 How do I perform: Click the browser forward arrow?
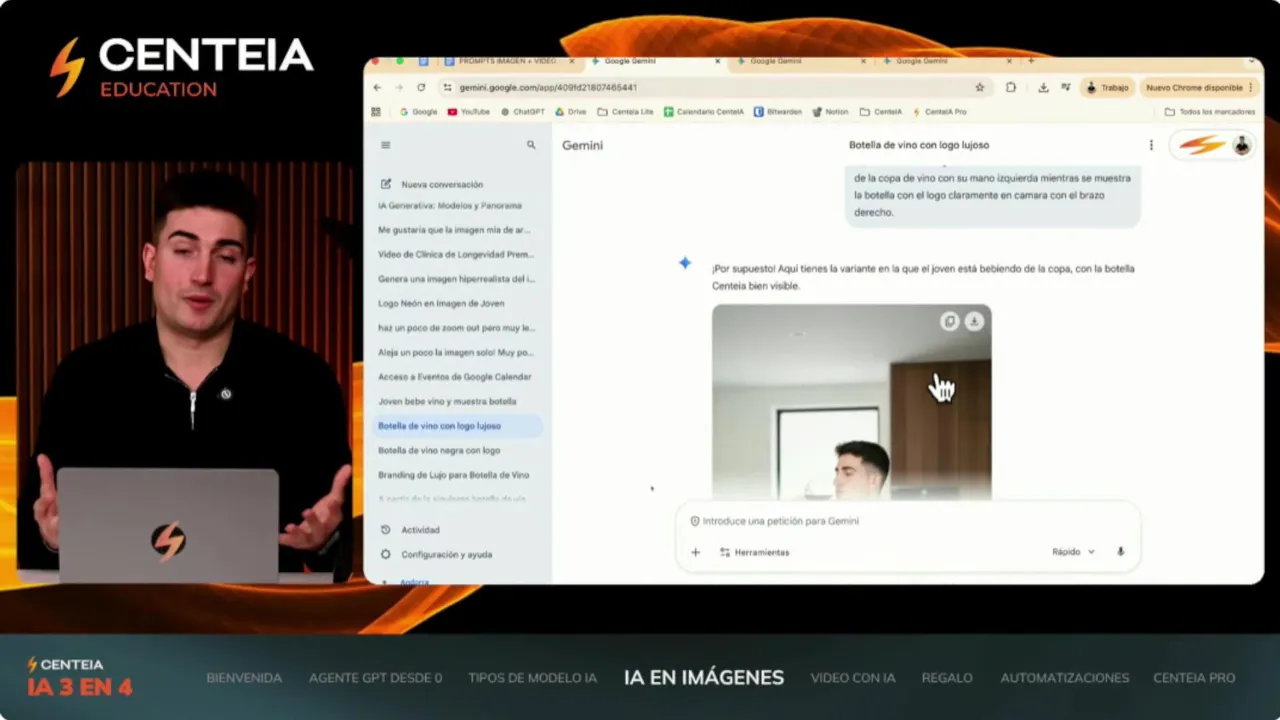399,88
